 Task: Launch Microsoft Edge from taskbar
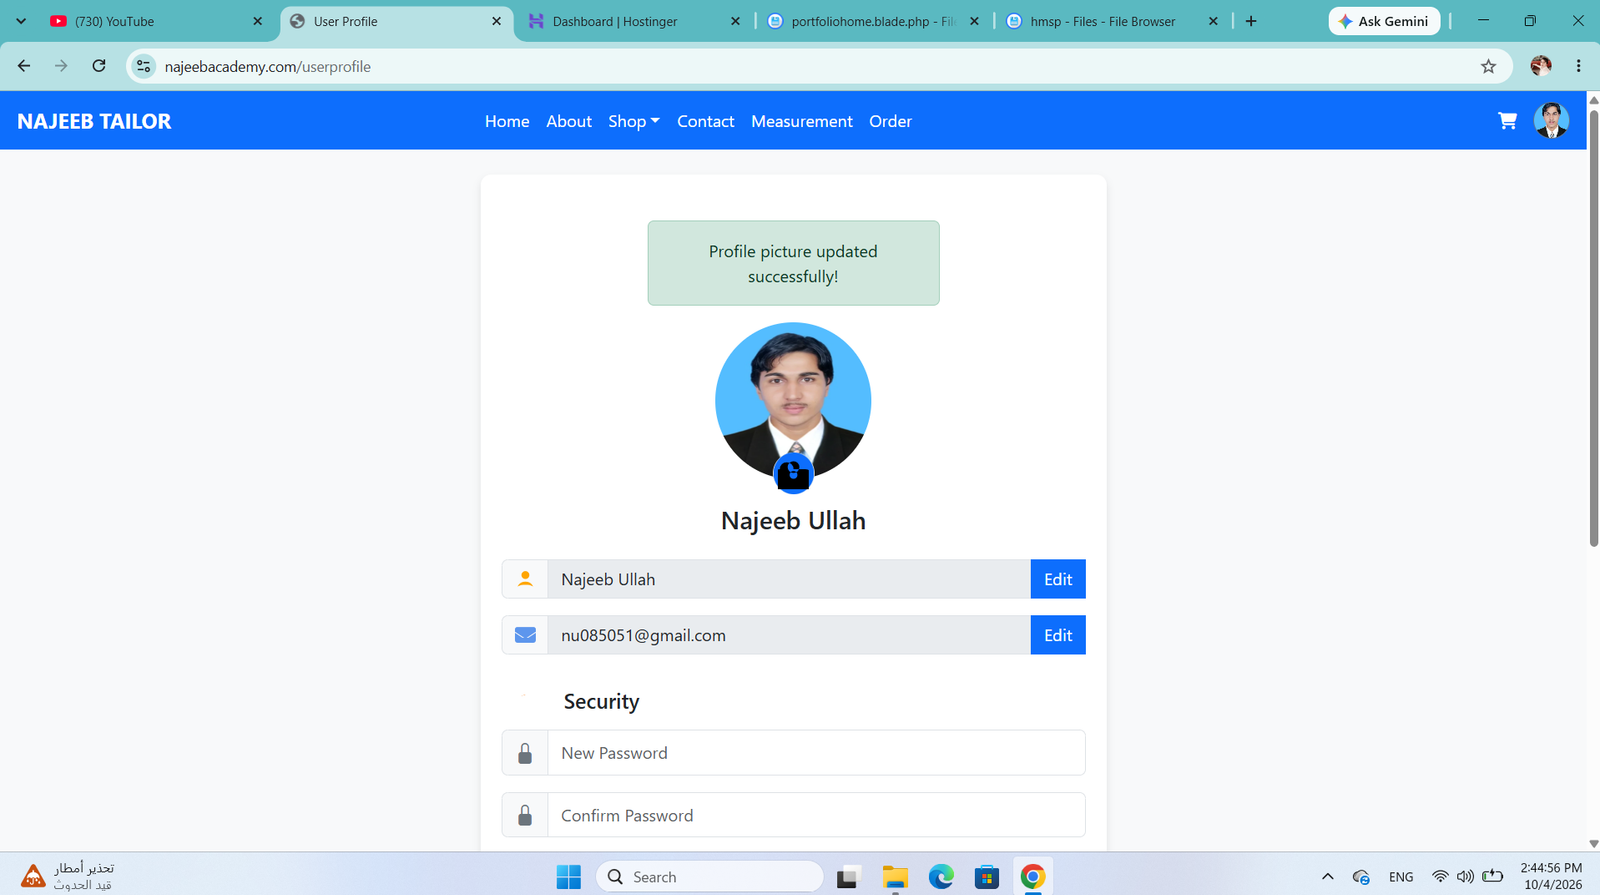click(x=941, y=877)
